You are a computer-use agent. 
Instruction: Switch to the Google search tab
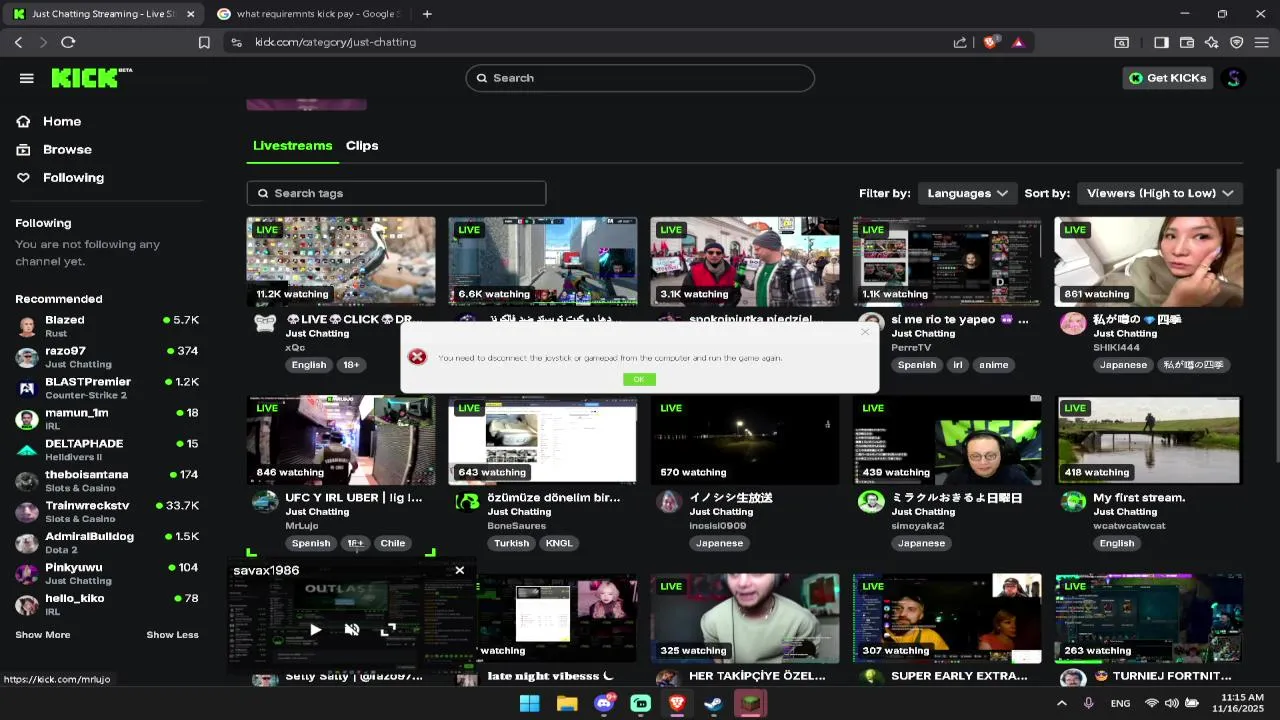click(308, 14)
